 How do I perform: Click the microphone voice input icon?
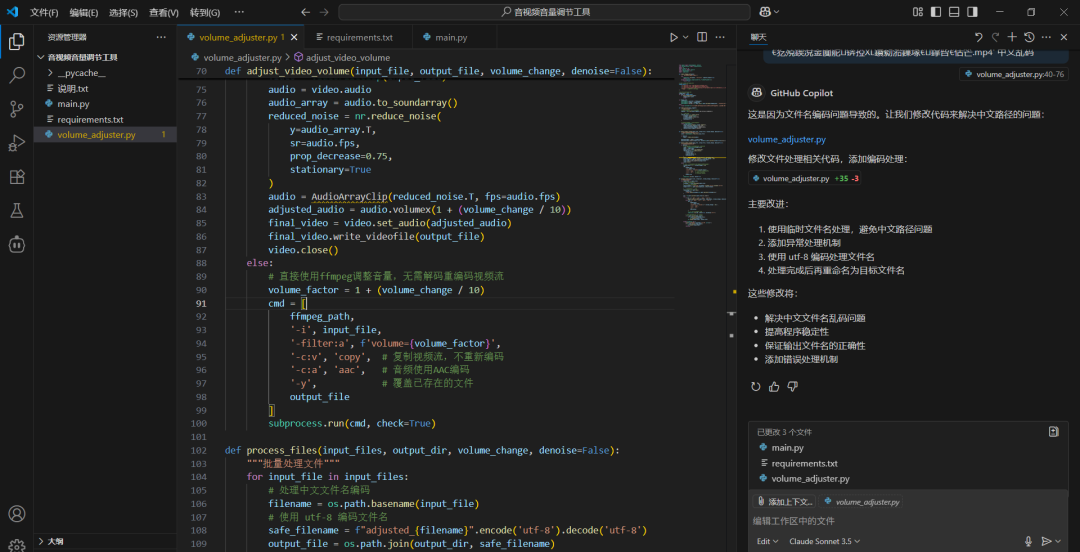click(1028, 542)
